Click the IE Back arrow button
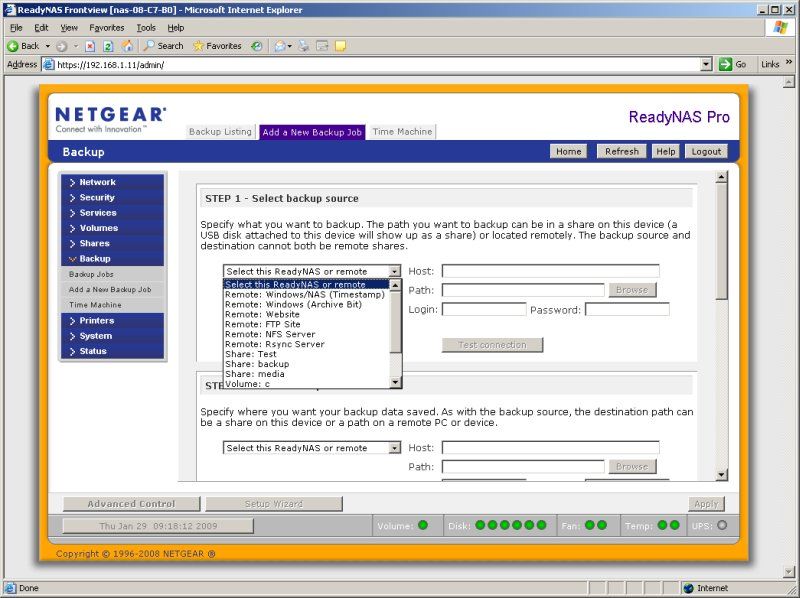800x598 pixels. click(23, 46)
